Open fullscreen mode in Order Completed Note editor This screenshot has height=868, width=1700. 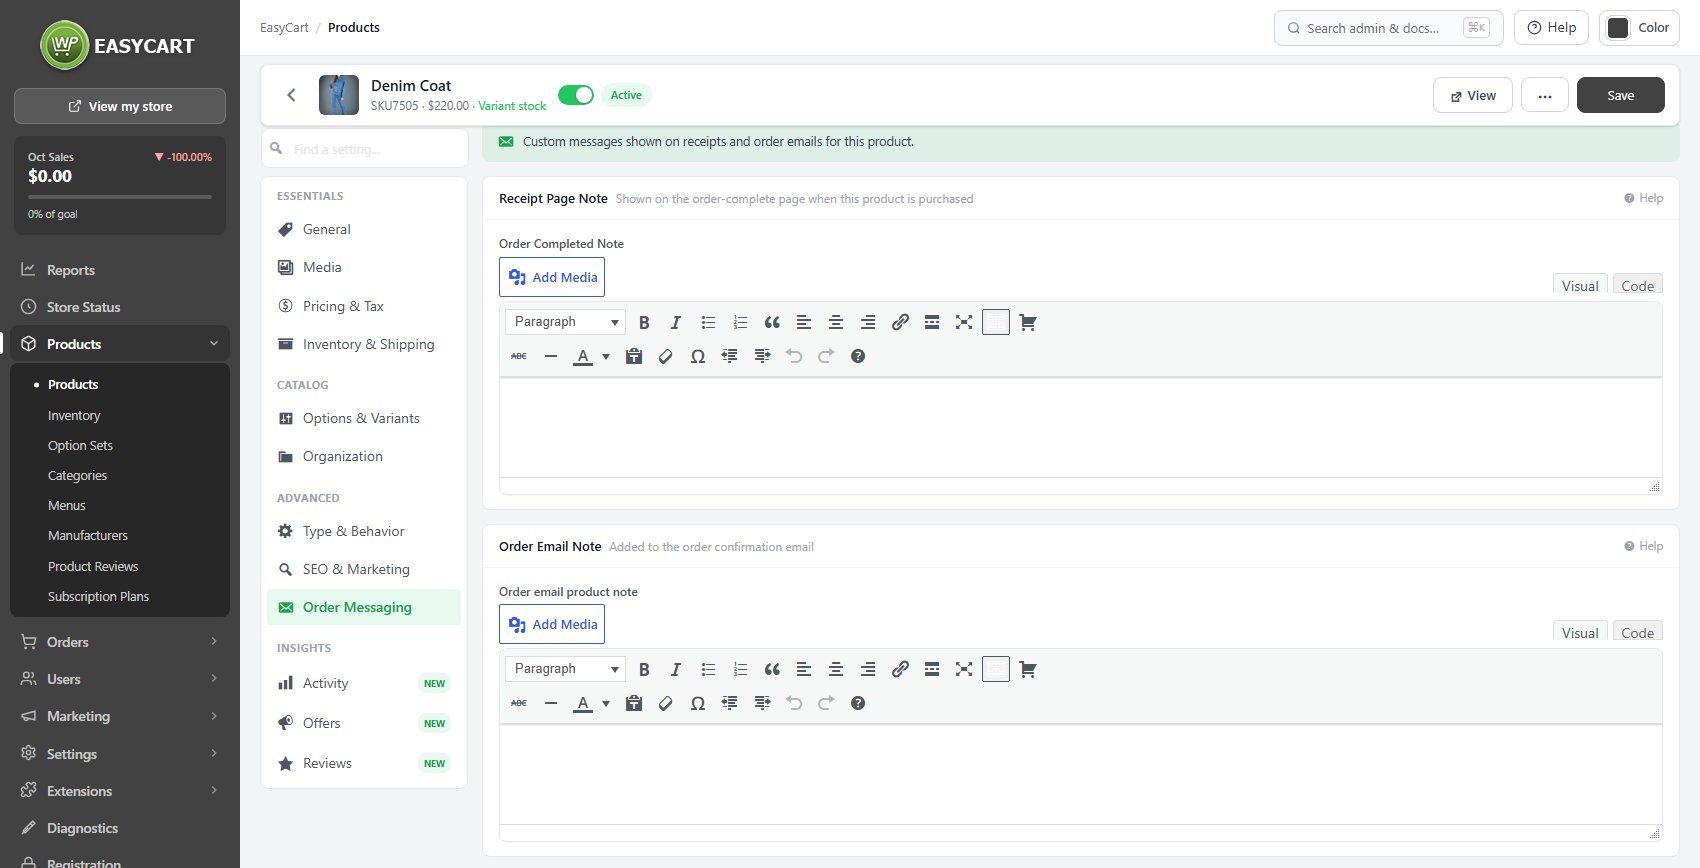(x=964, y=322)
